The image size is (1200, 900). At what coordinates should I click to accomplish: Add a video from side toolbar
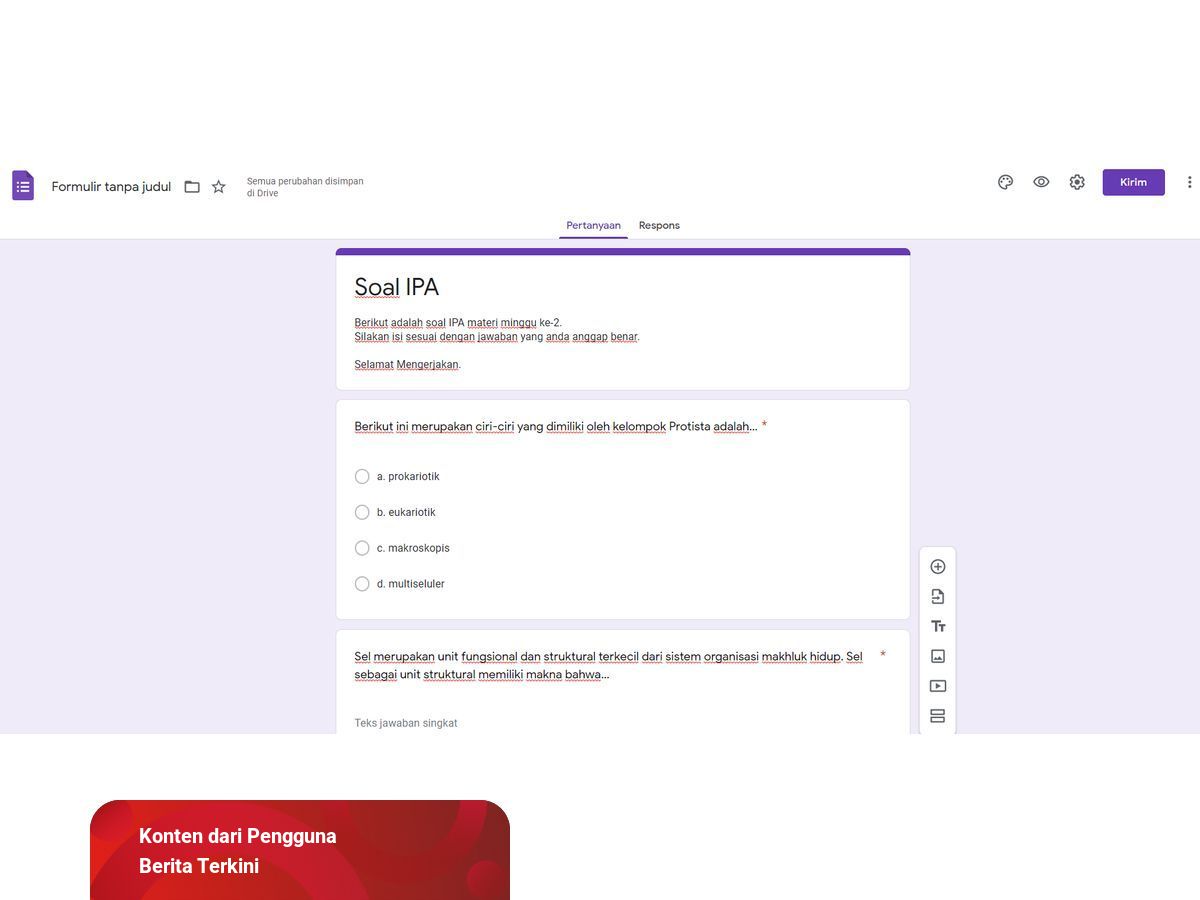click(x=937, y=687)
